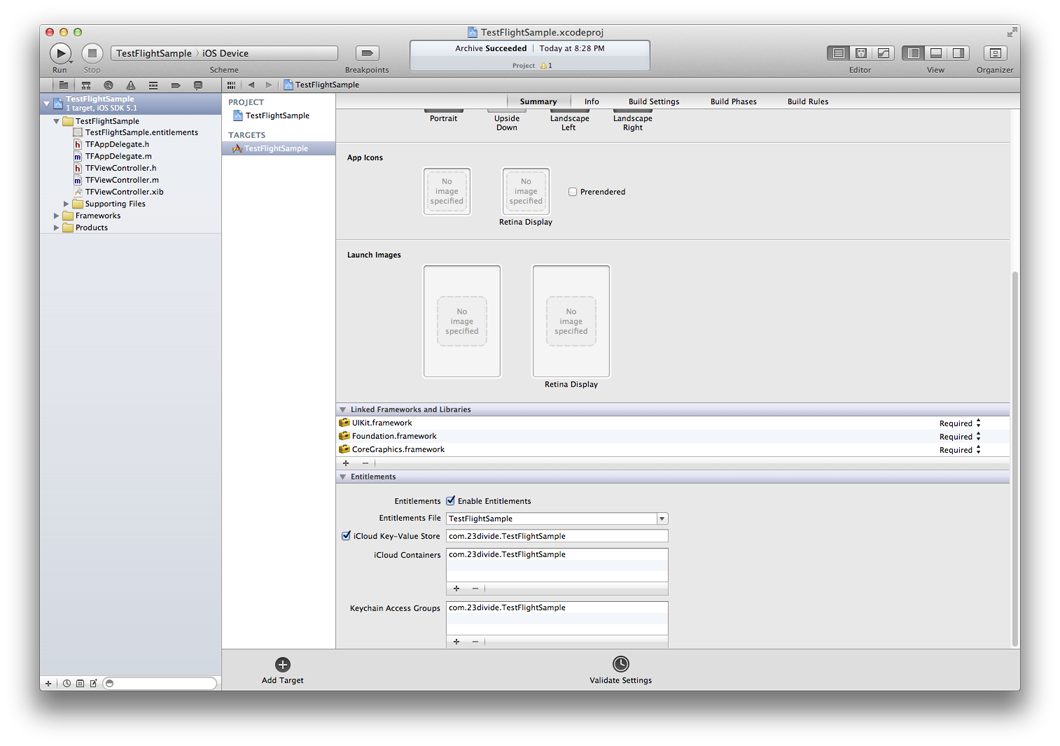Toggle the Prerendered checkbox
Screen dimensions: 1060x746
(573, 192)
